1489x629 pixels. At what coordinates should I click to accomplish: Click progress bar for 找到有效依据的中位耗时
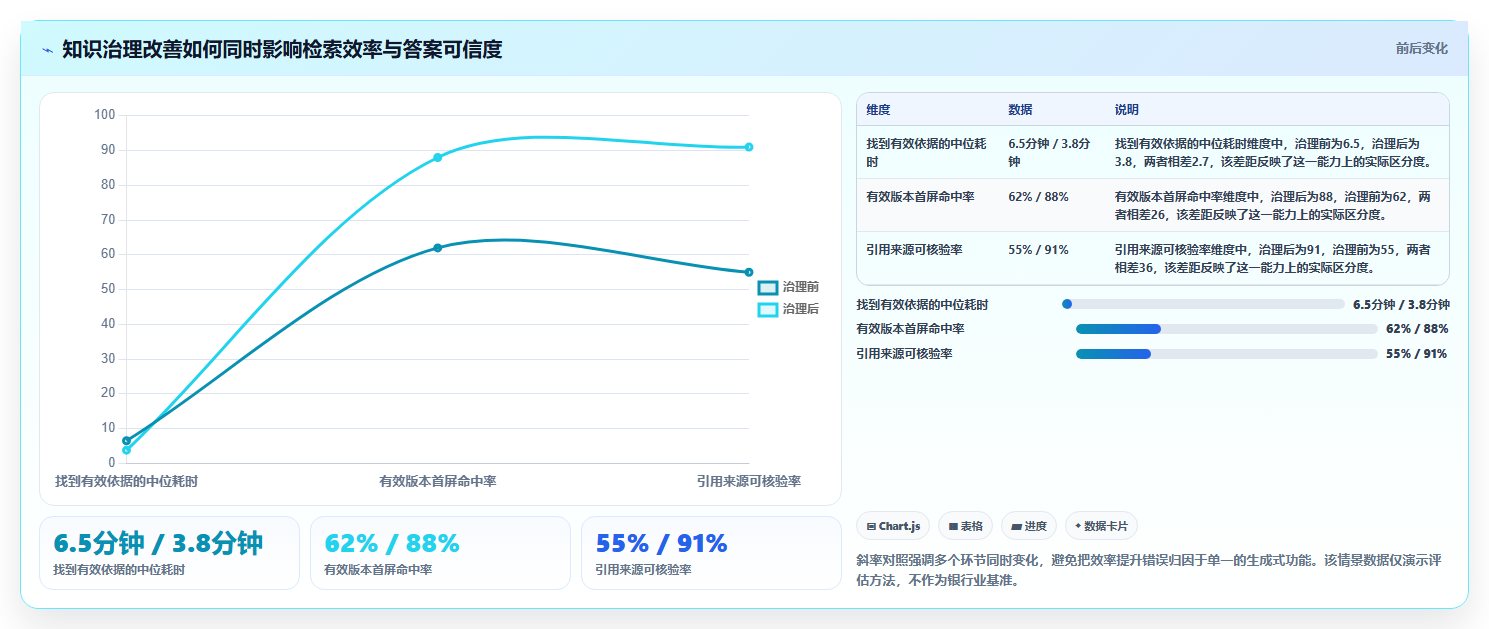(x=1204, y=304)
